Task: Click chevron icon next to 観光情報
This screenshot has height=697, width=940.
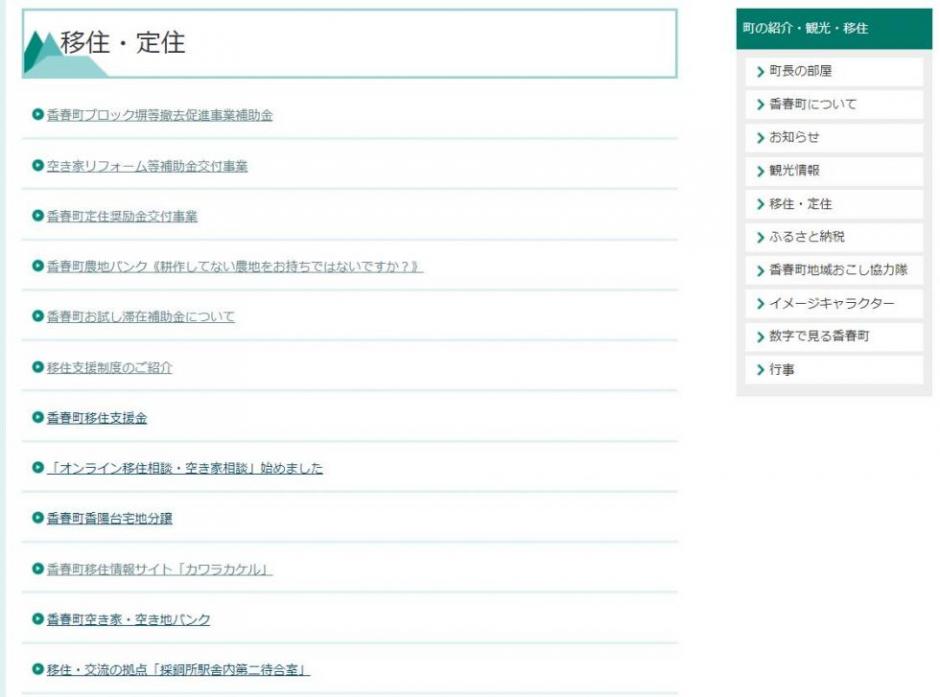Action: [x=760, y=171]
